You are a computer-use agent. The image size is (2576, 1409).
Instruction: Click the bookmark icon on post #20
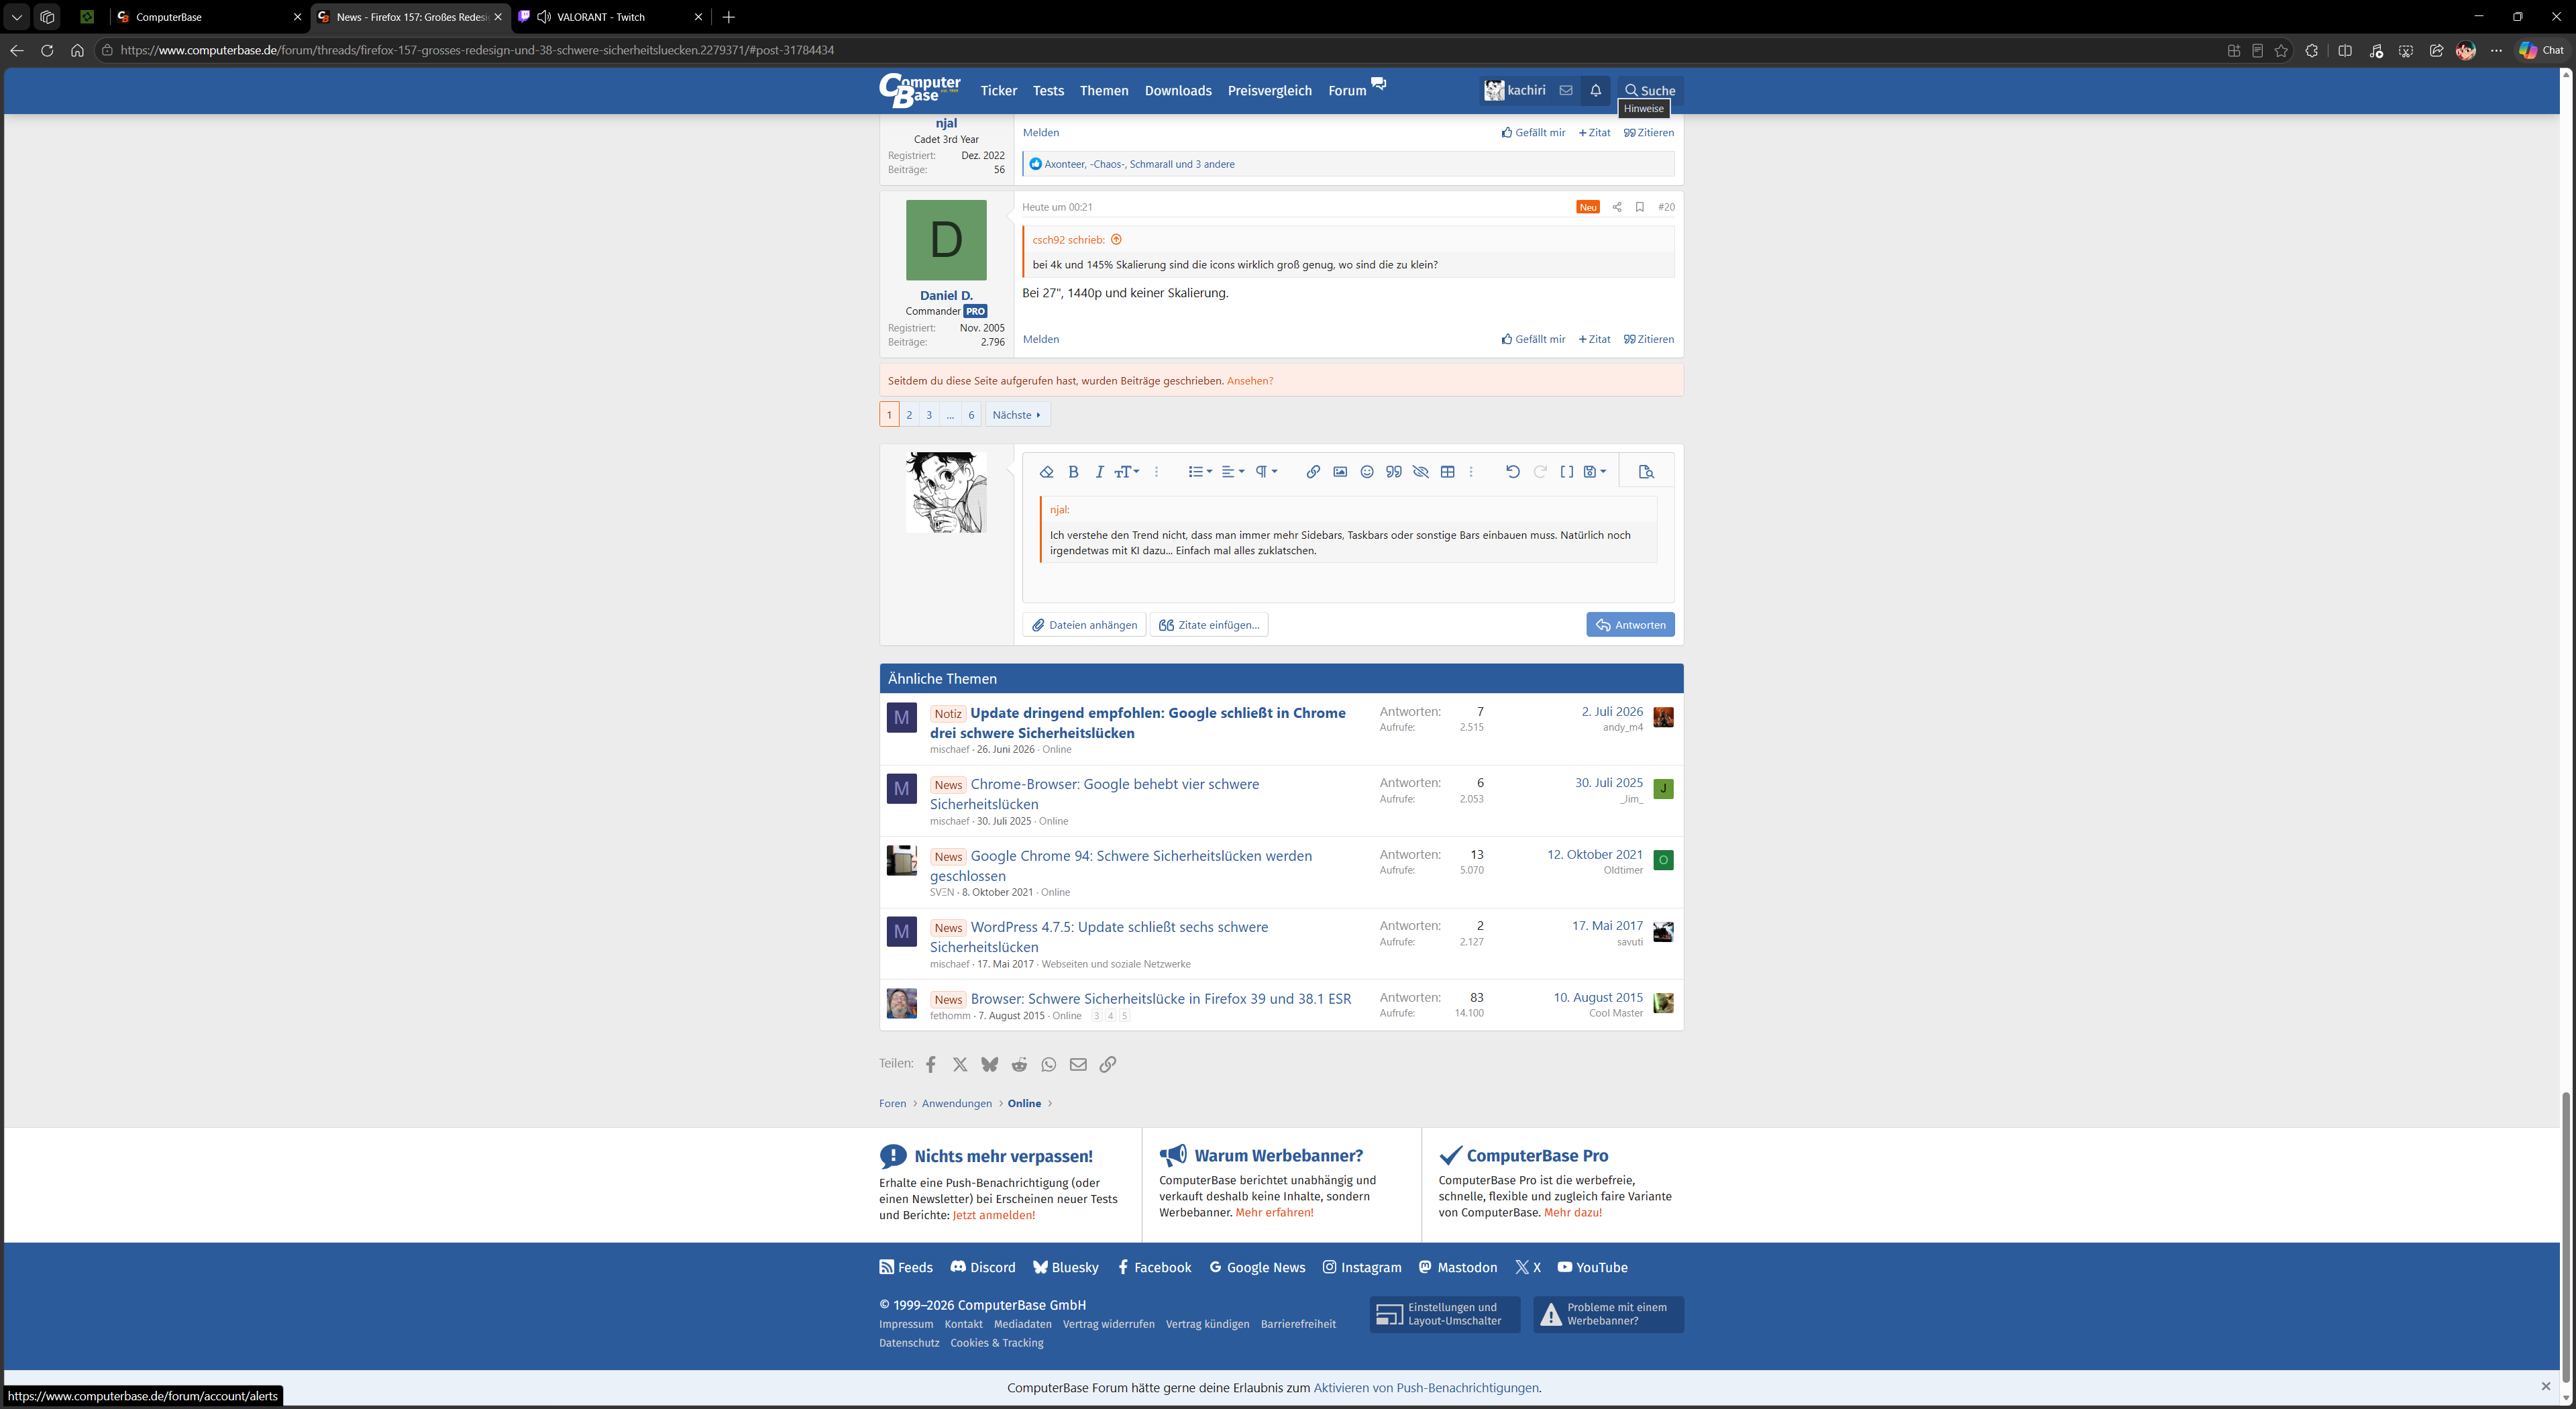point(1640,207)
